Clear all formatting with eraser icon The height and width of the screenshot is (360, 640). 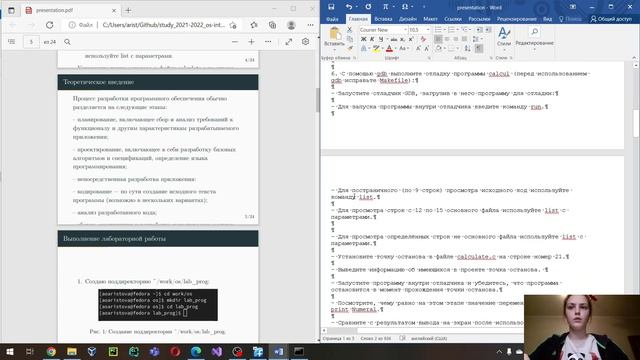(423, 39)
